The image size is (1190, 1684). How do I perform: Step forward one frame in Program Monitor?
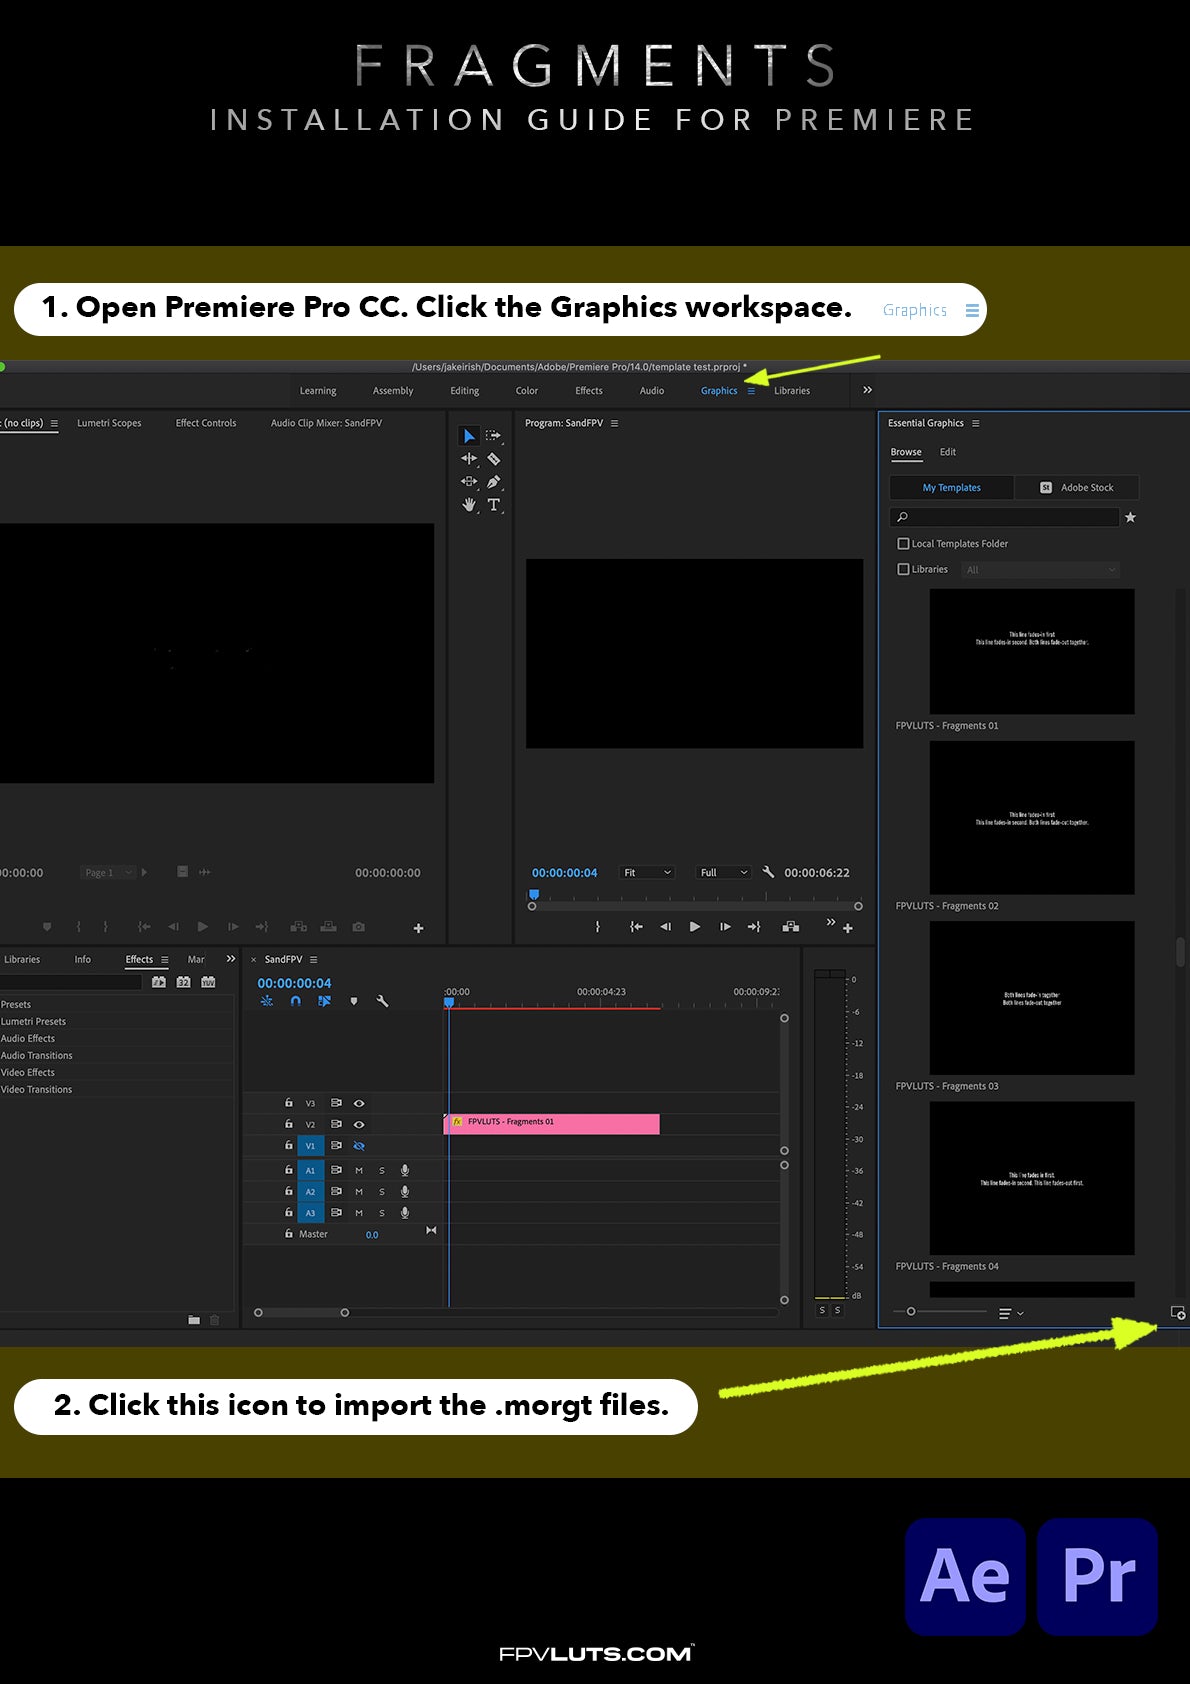pyautogui.click(x=725, y=927)
